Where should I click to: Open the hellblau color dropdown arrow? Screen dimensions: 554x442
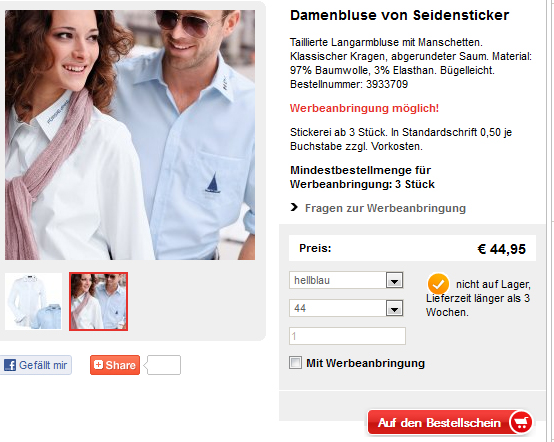click(394, 281)
